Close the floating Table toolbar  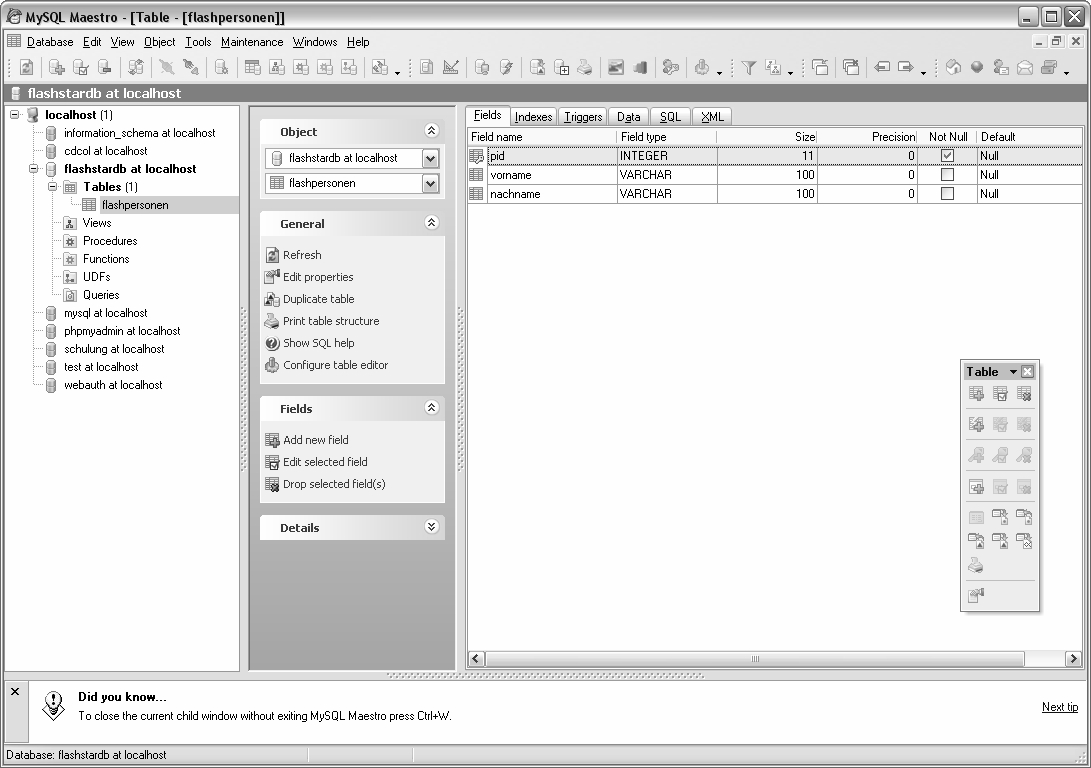click(x=1027, y=371)
